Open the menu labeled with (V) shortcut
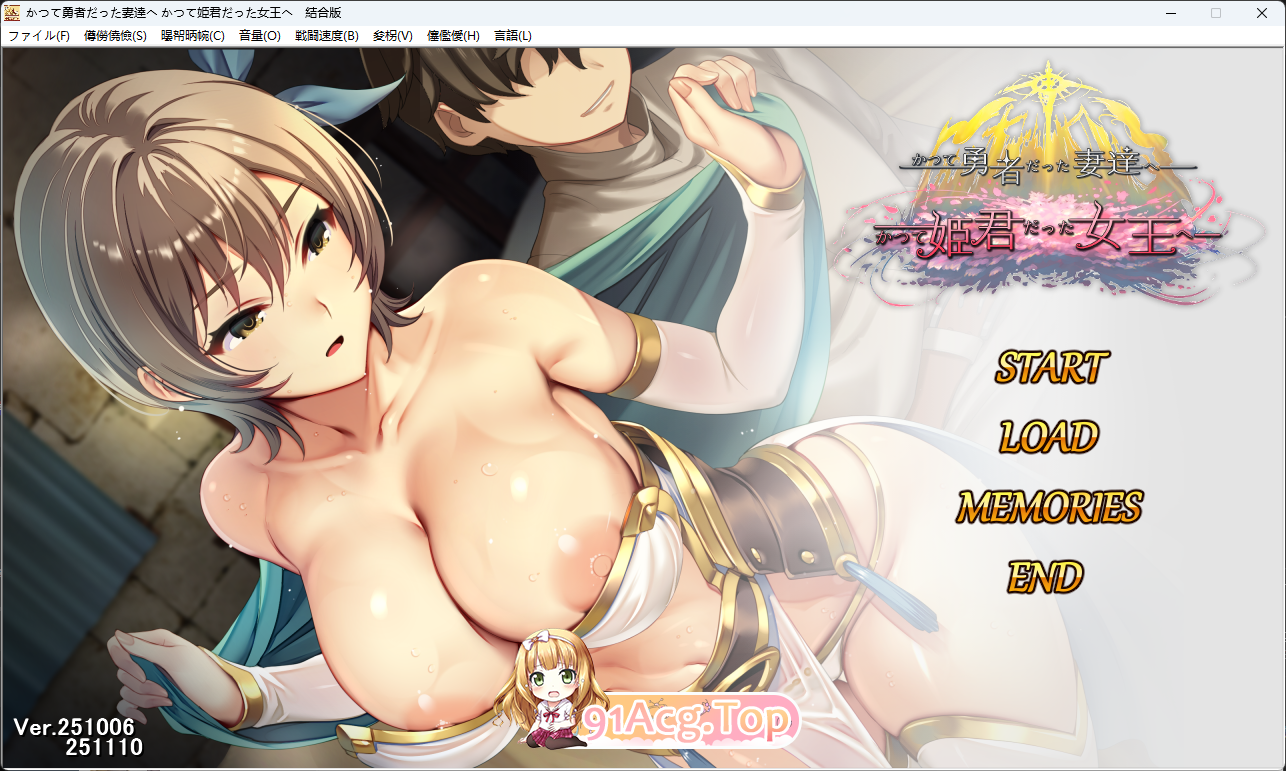Viewport: 1286px width, 771px height. coord(392,36)
